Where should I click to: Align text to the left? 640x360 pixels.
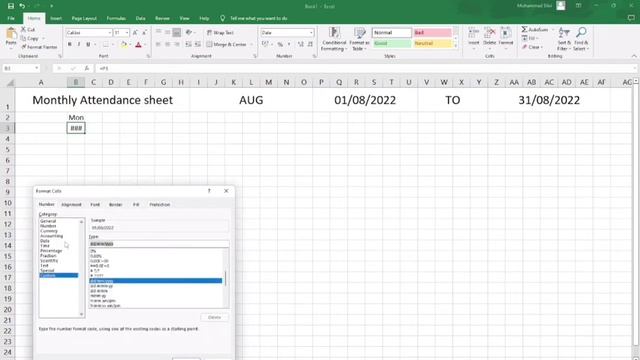pyautogui.click(x=158, y=44)
